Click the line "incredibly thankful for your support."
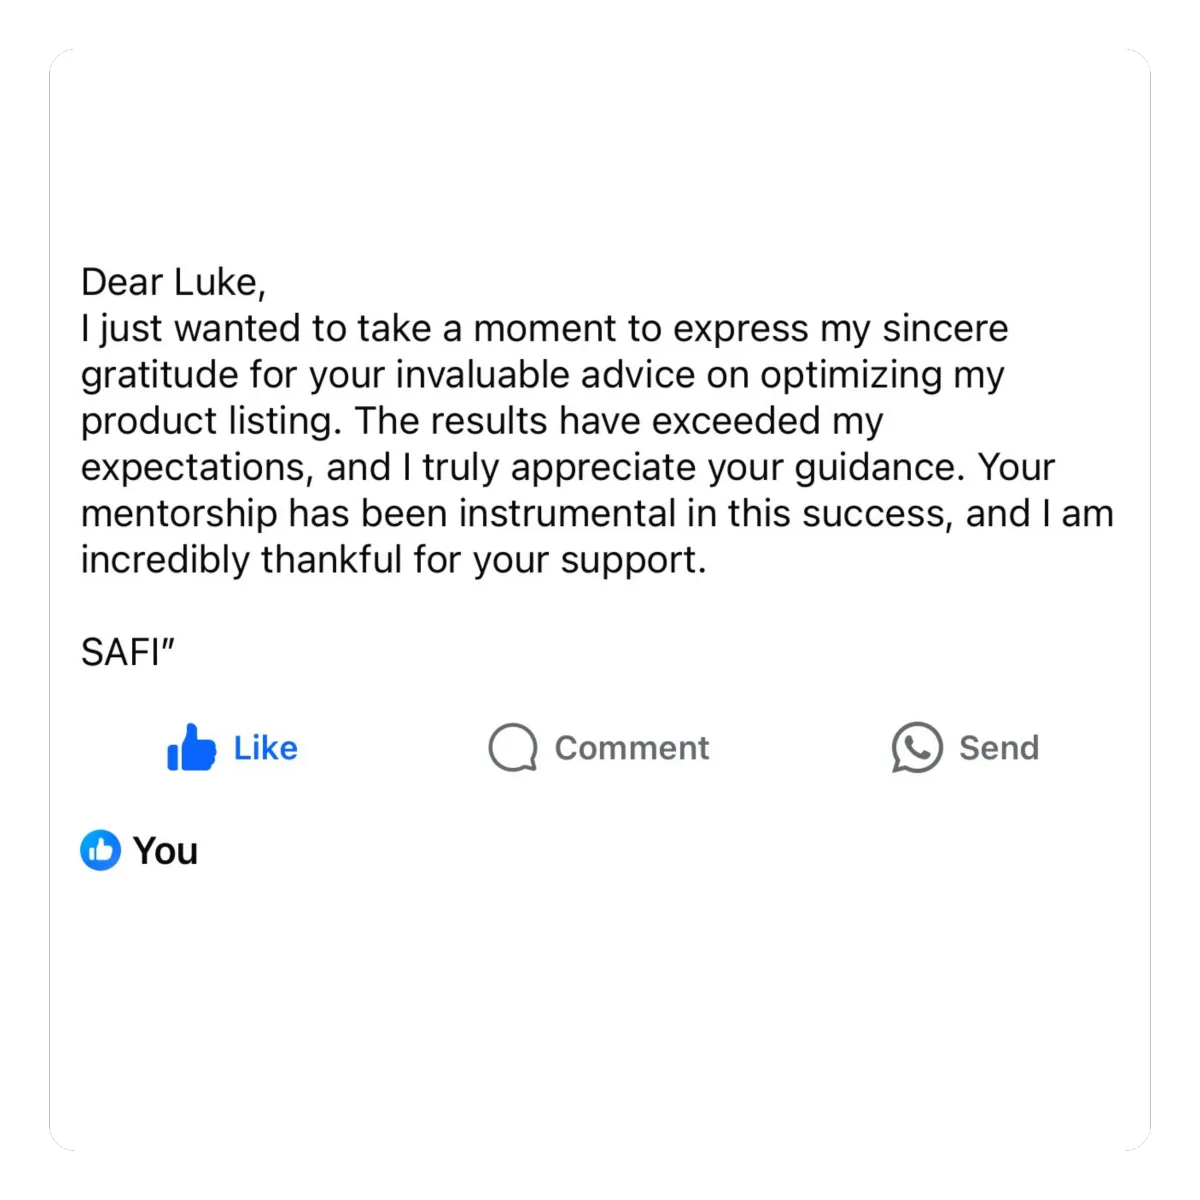This screenshot has height=1200, width=1200. pos(394,560)
